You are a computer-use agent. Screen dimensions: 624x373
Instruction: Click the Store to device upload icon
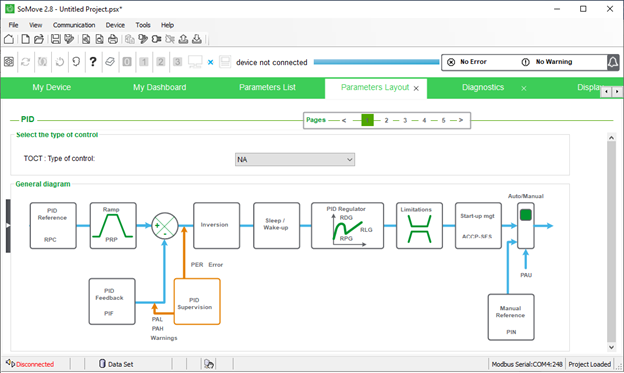pos(183,39)
